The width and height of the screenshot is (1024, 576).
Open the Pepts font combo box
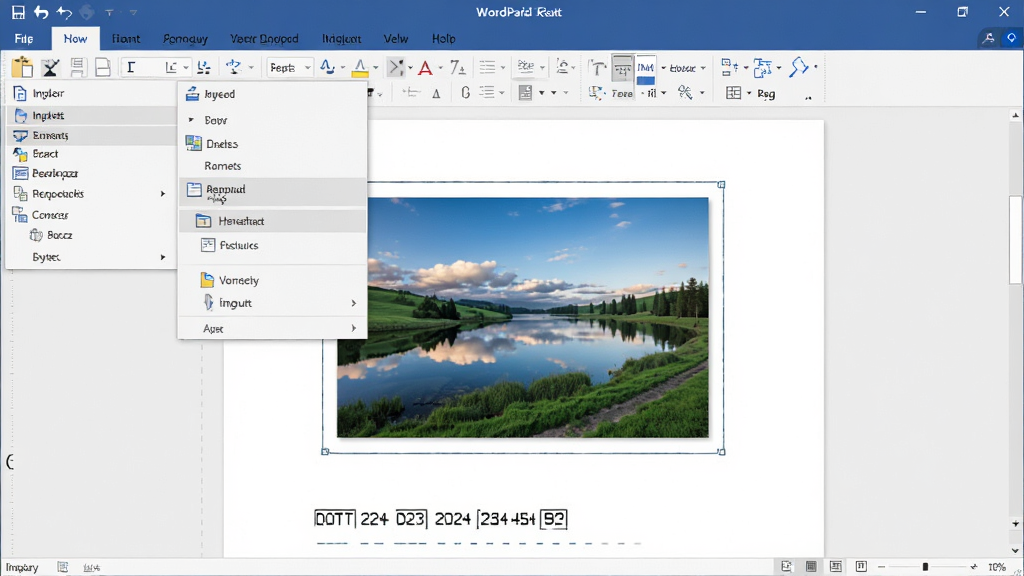coord(289,67)
